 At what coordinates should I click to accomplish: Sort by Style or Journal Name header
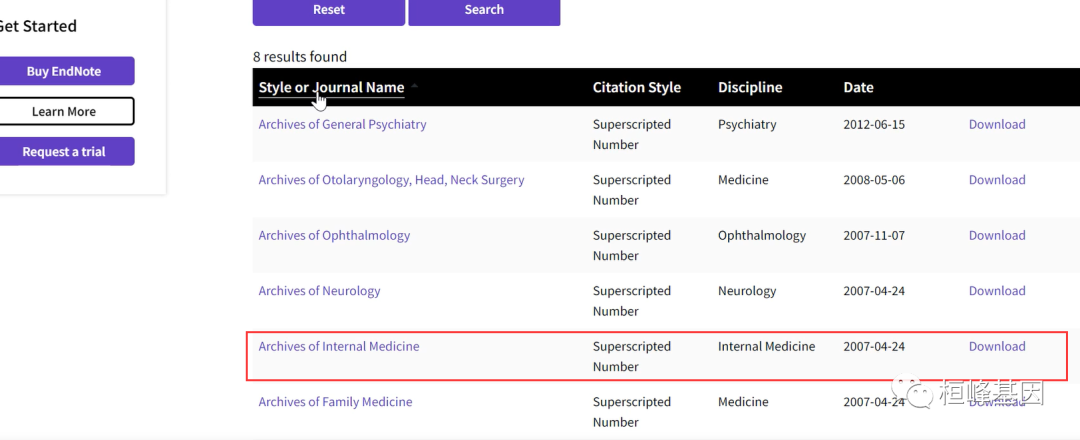pos(331,87)
